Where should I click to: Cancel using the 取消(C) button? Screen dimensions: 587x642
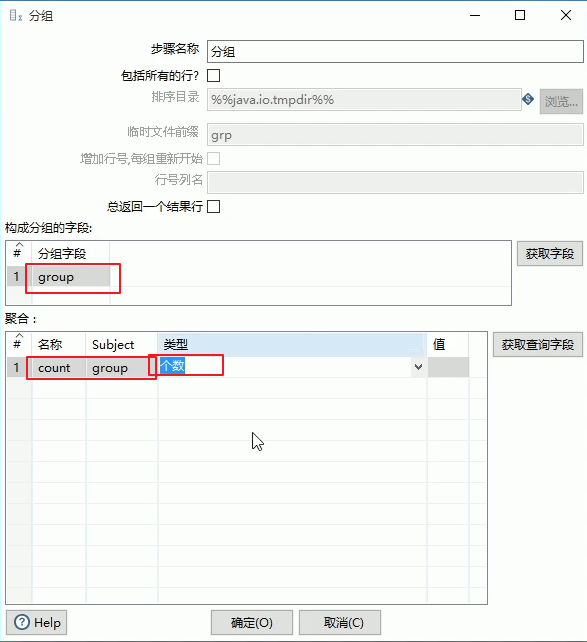tap(340, 623)
